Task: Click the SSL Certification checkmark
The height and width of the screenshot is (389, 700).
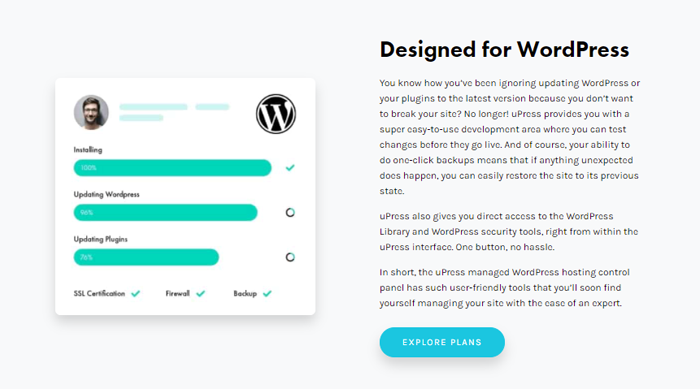Action: coord(136,293)
